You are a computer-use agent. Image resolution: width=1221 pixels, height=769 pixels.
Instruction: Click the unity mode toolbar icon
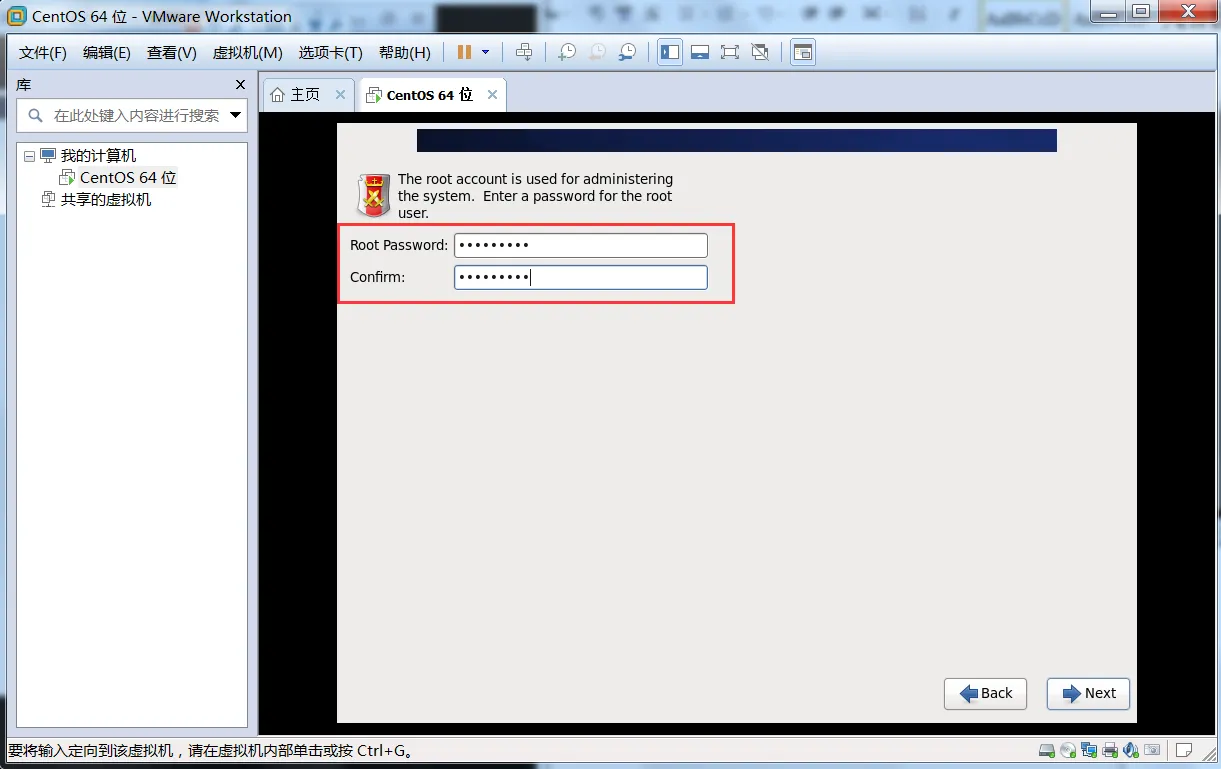click(x=760, y=52)
